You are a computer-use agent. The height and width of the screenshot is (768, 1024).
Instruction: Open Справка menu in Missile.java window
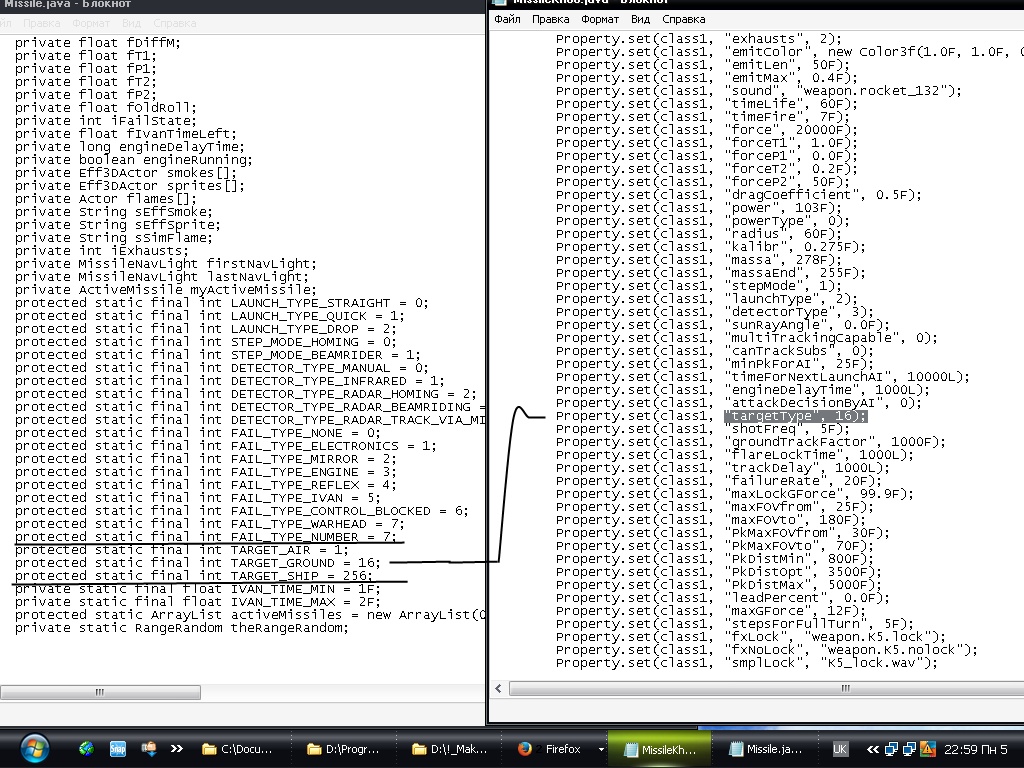[174, 23]
